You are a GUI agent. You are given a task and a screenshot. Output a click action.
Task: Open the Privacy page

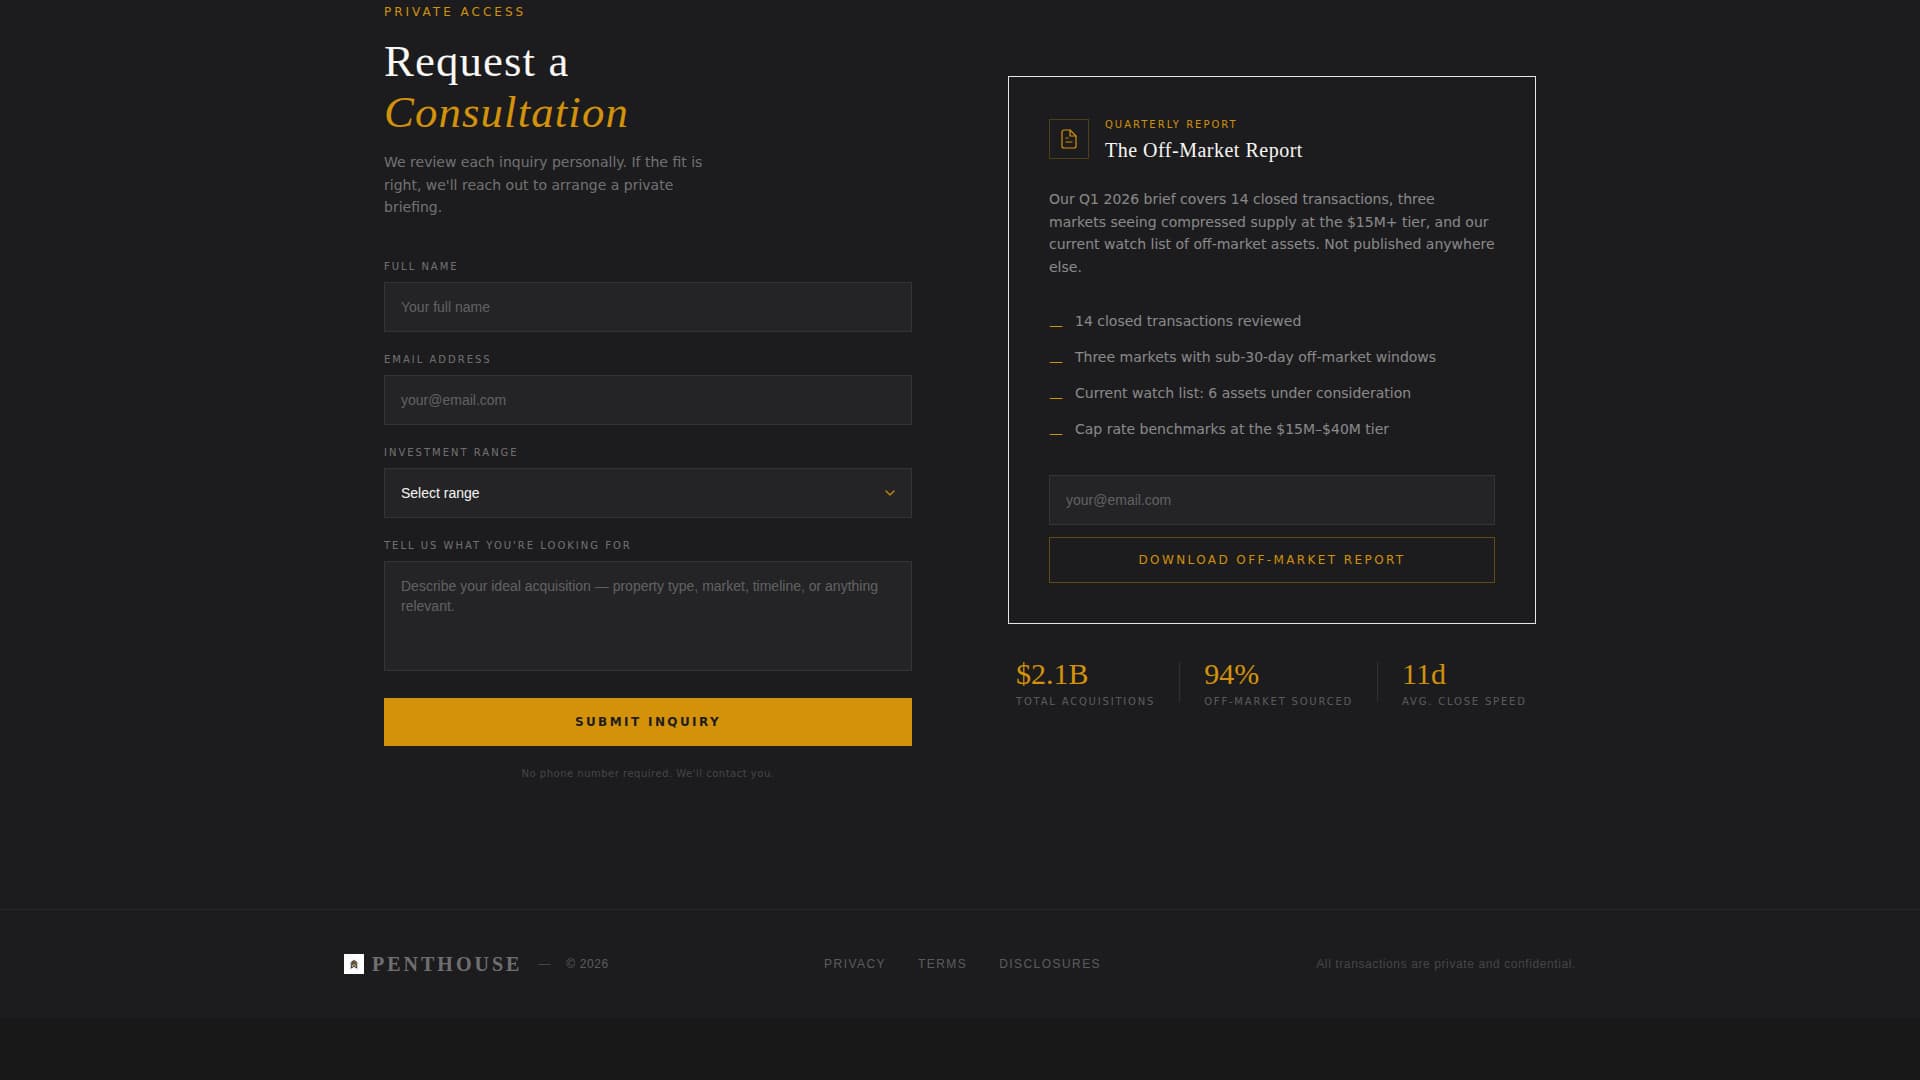coord(854,963)
